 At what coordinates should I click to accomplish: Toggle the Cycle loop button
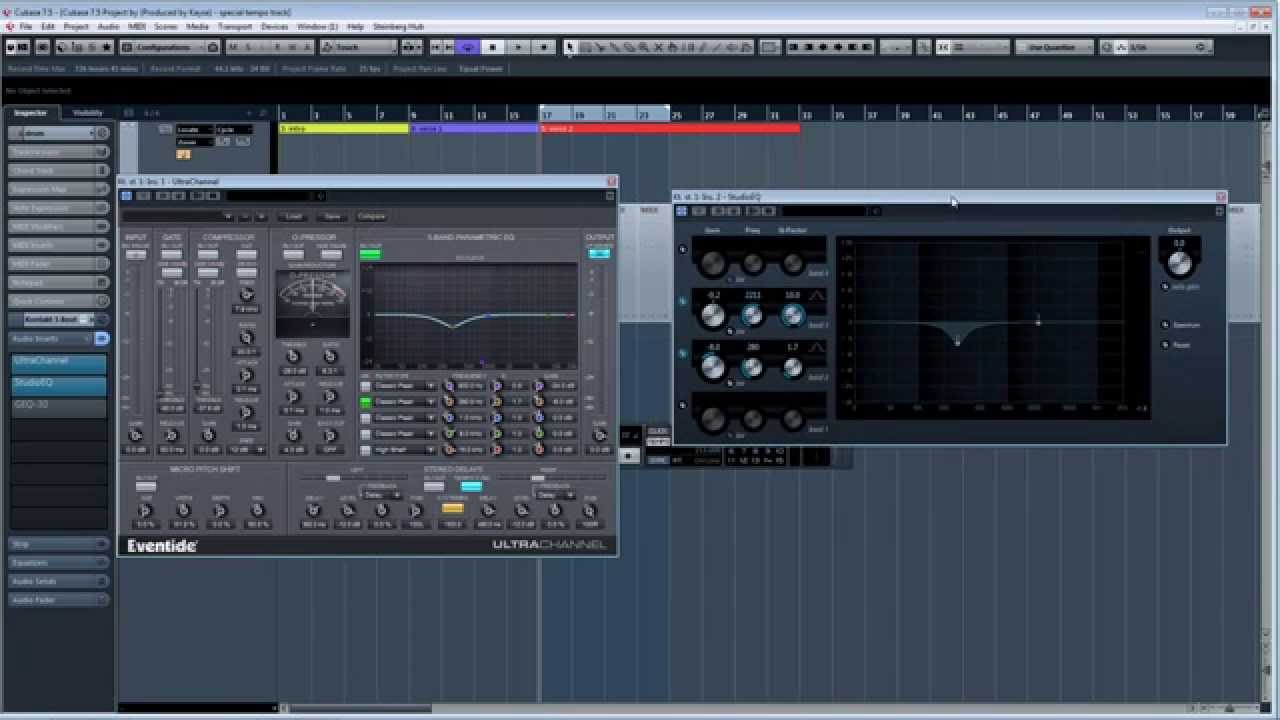[x=467, y=47]
